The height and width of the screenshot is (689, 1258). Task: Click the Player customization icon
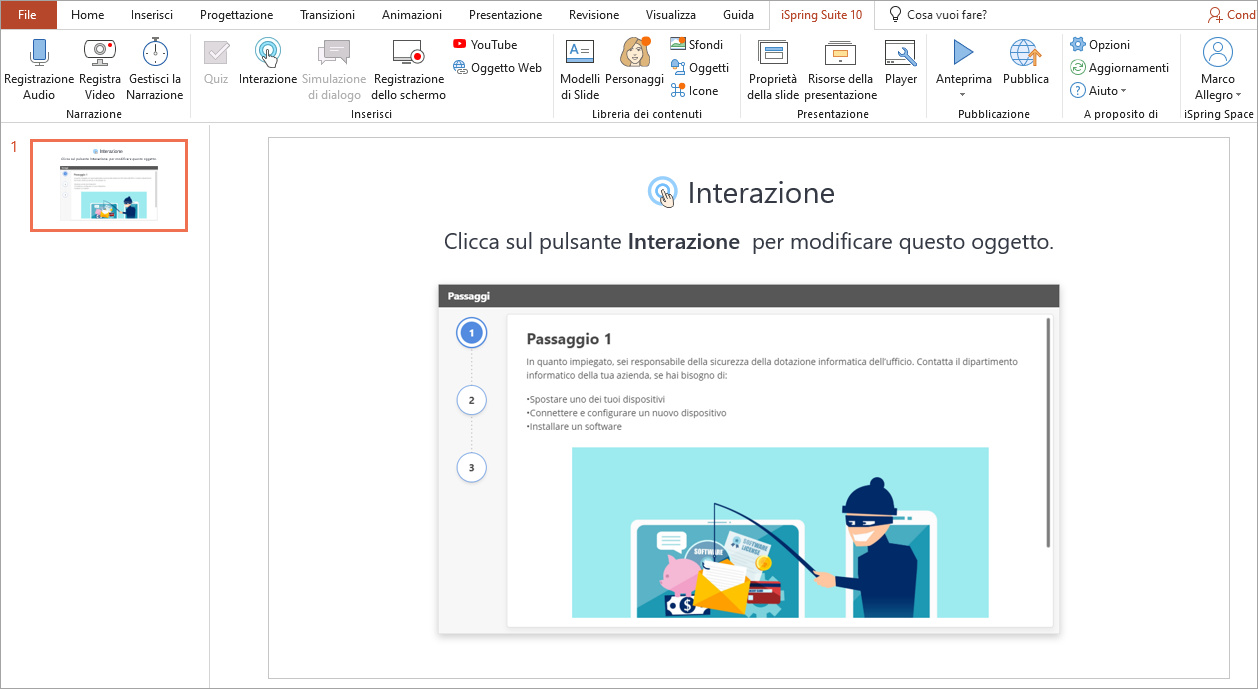[900, 53]
